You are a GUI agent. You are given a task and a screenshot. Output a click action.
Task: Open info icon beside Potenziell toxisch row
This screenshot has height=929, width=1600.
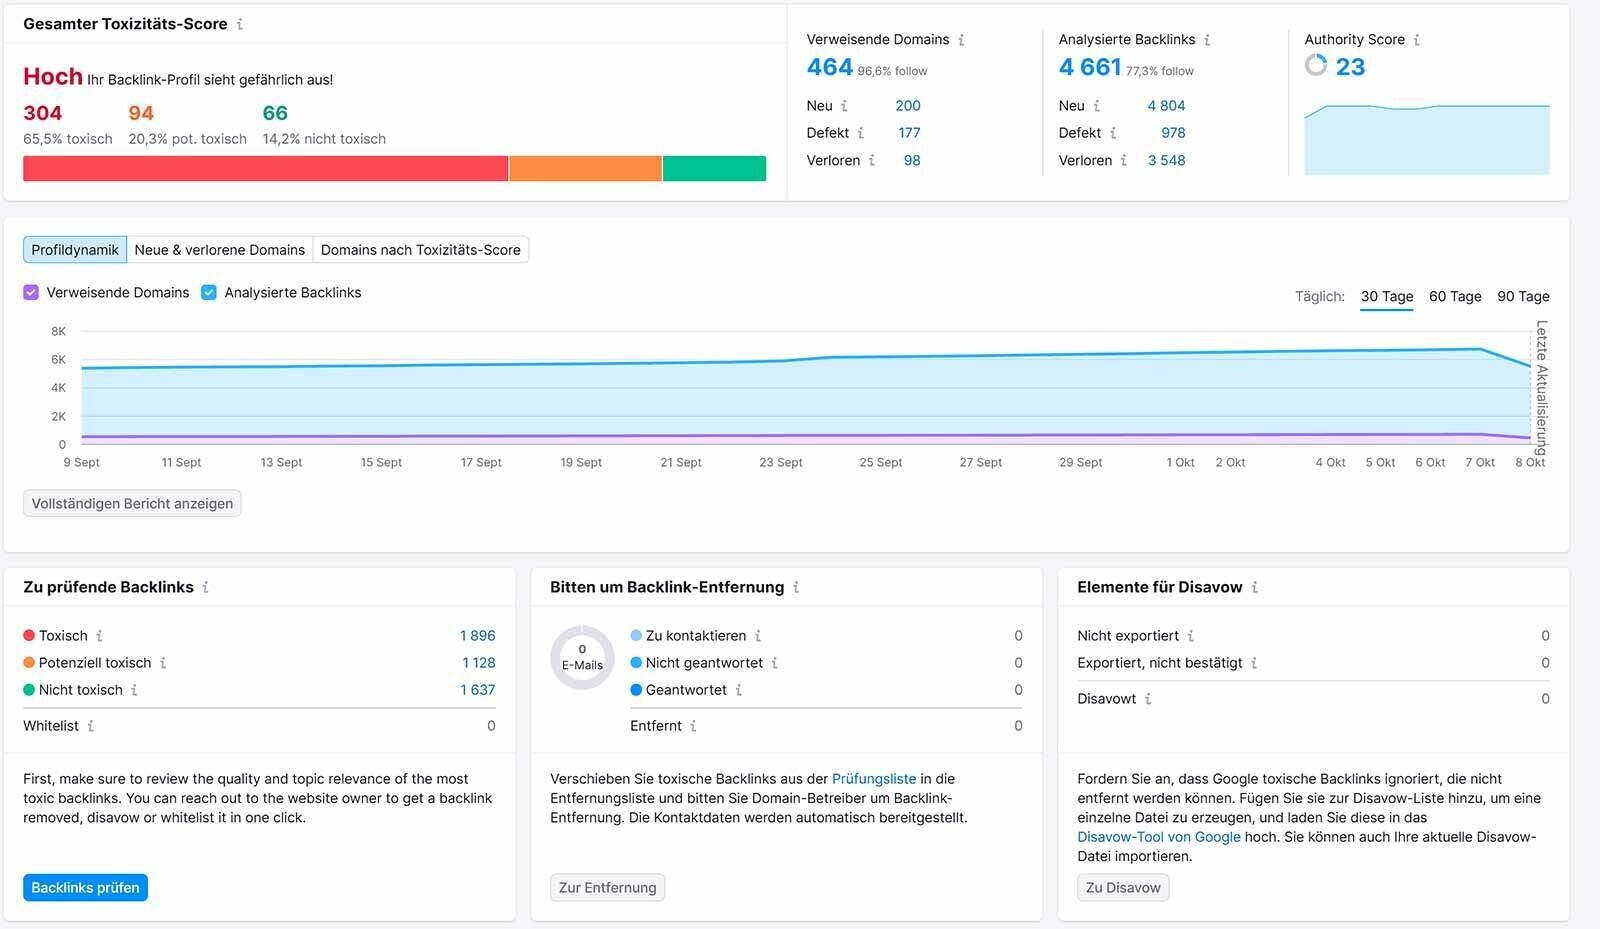pyautogui.click(x=163, y=663)
